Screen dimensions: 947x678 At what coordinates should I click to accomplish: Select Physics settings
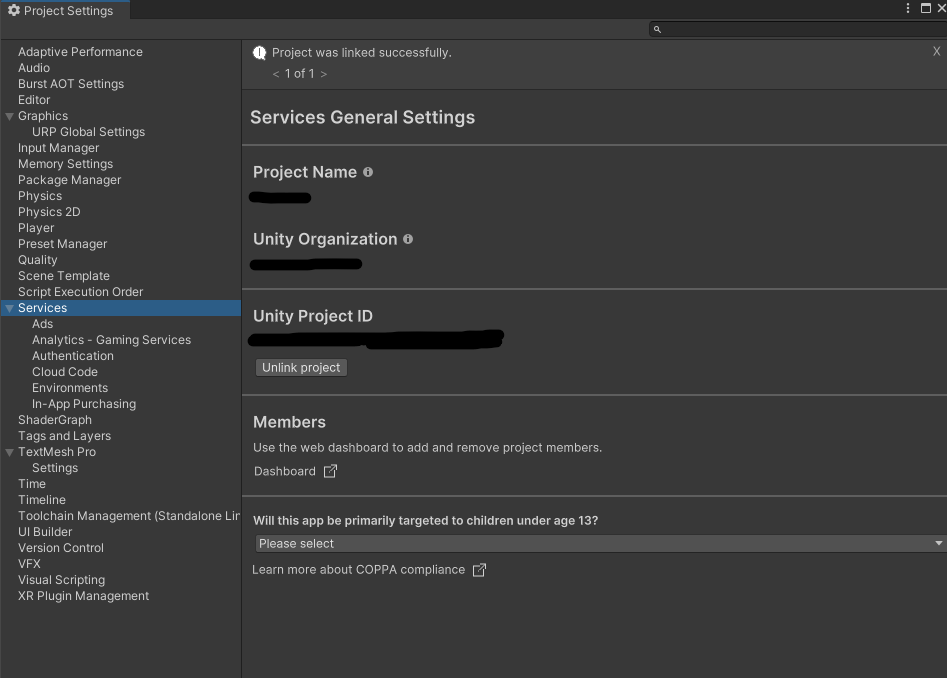click(x=40, y=196)
